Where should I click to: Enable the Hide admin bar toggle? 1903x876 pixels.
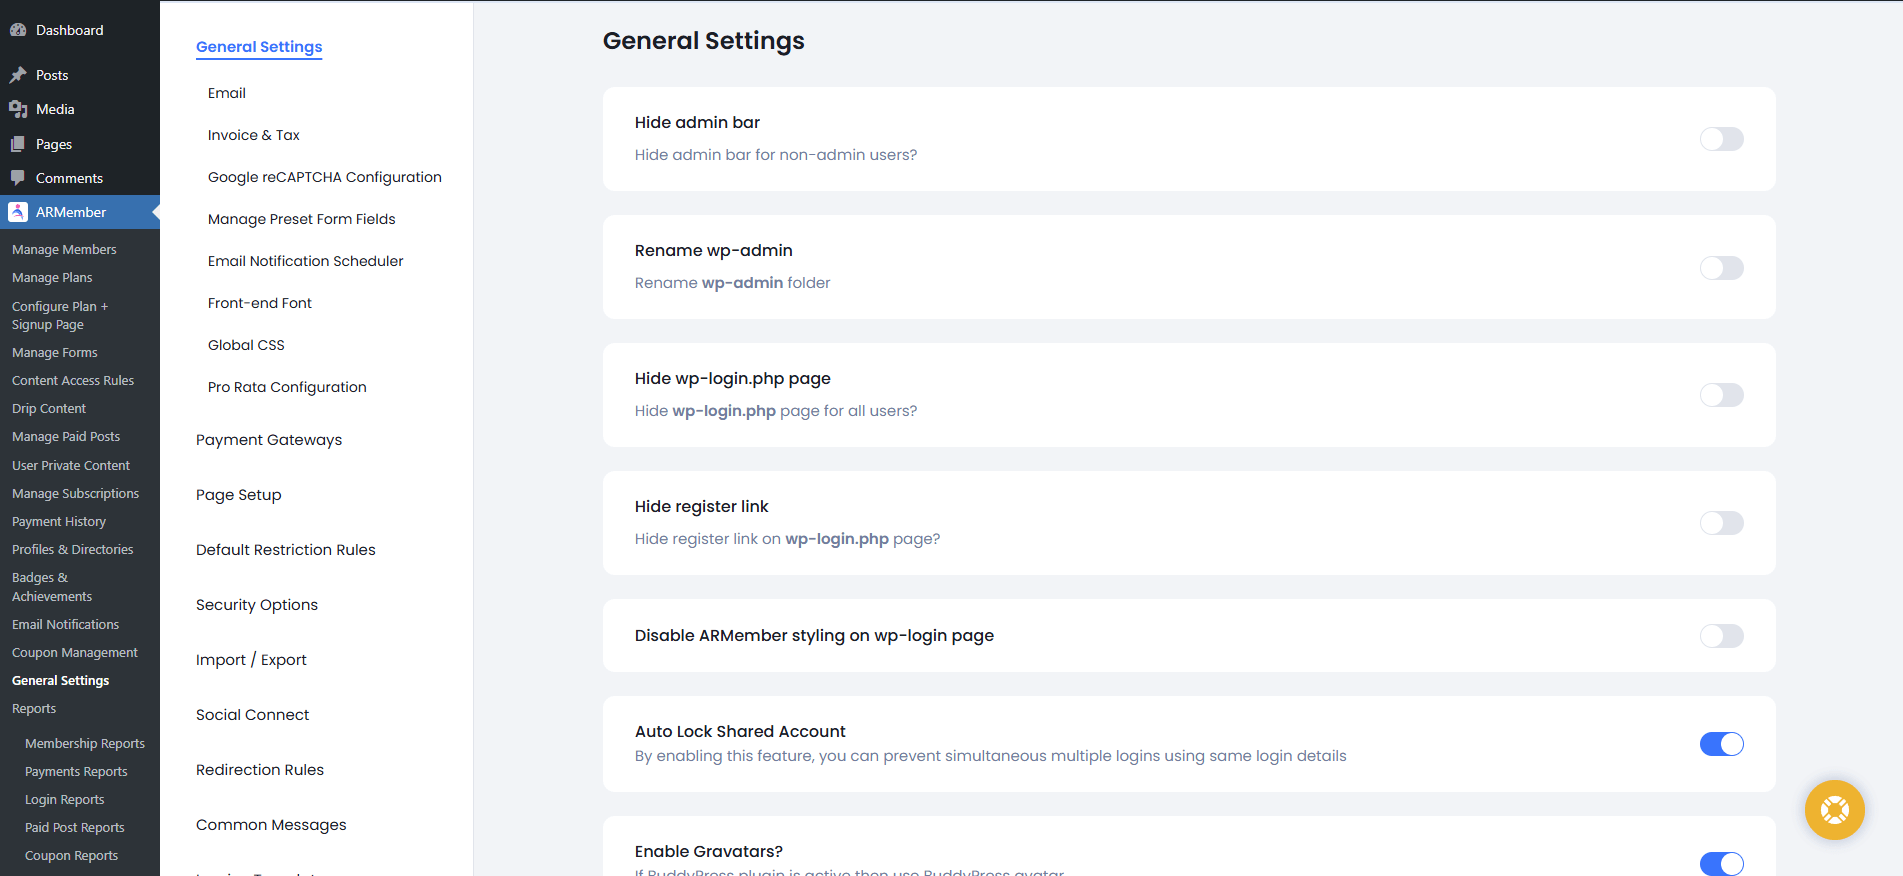1721,139
